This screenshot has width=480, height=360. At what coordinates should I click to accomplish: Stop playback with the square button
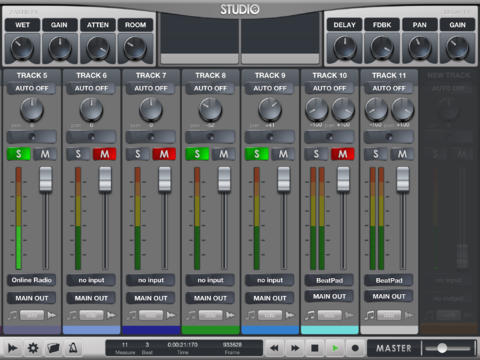point(315,348)
